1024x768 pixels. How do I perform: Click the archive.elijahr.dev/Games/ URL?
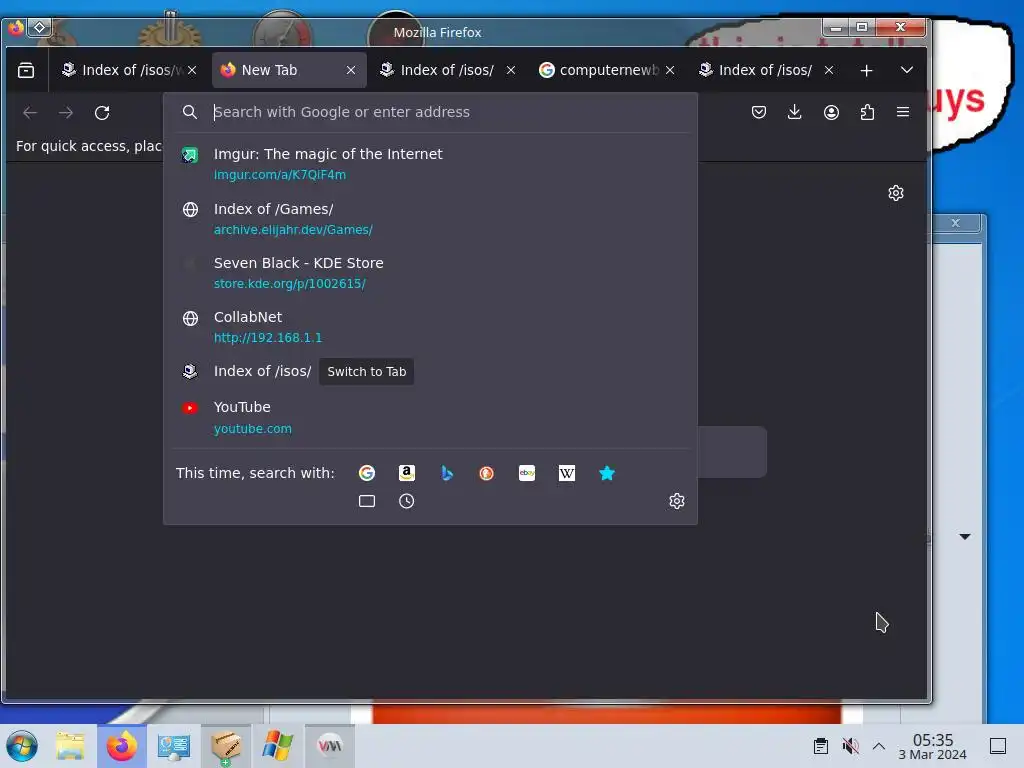click(293, 230)
